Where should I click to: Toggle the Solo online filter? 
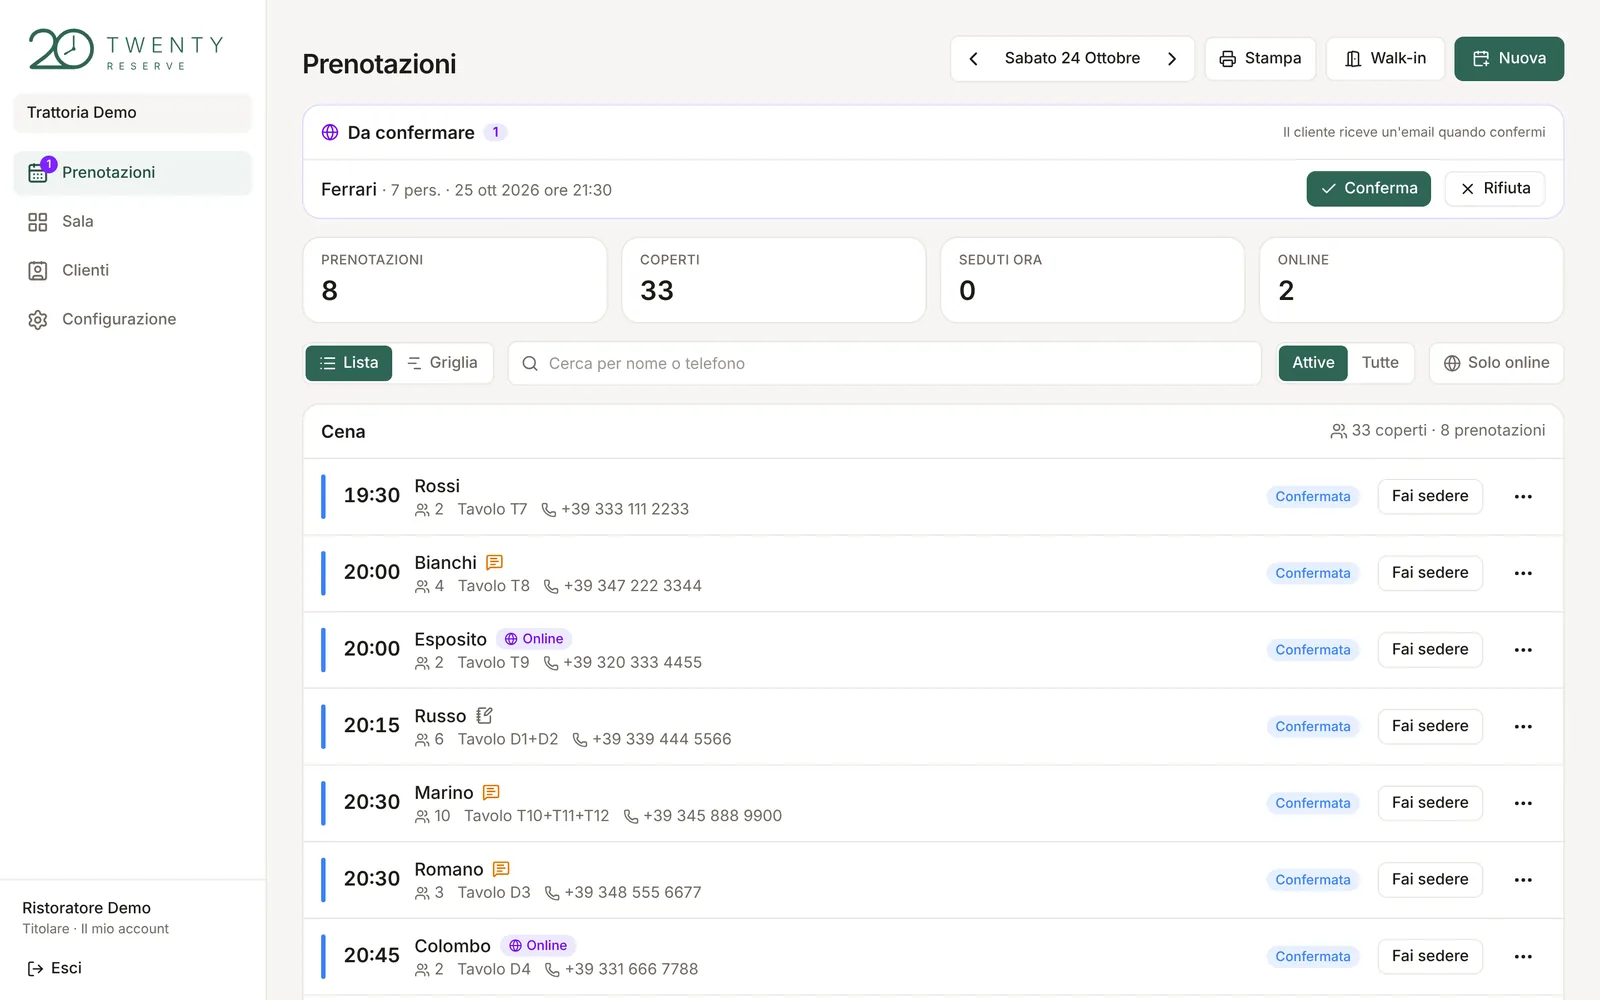pyautogui.click(x=1496, y=363)
